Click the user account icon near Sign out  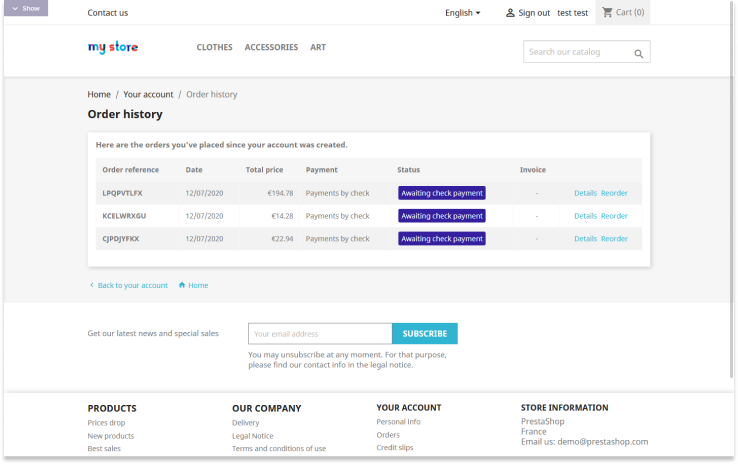pyautogui.click(x=510, y=13)
